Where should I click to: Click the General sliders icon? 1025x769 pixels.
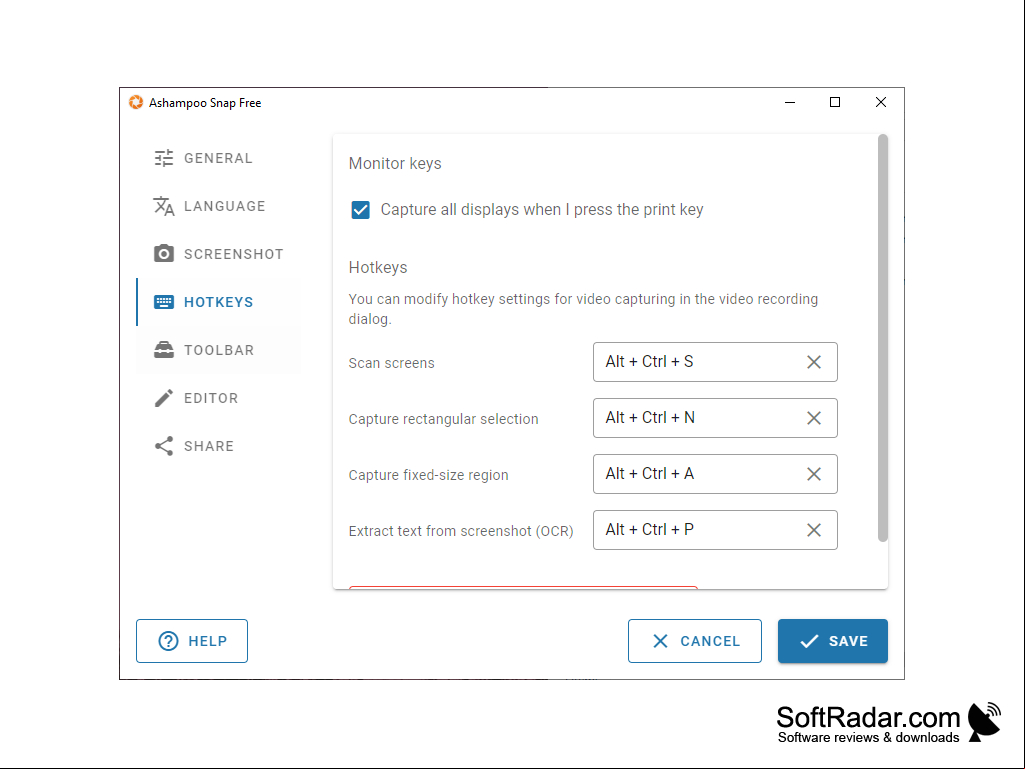coord(163,158)
